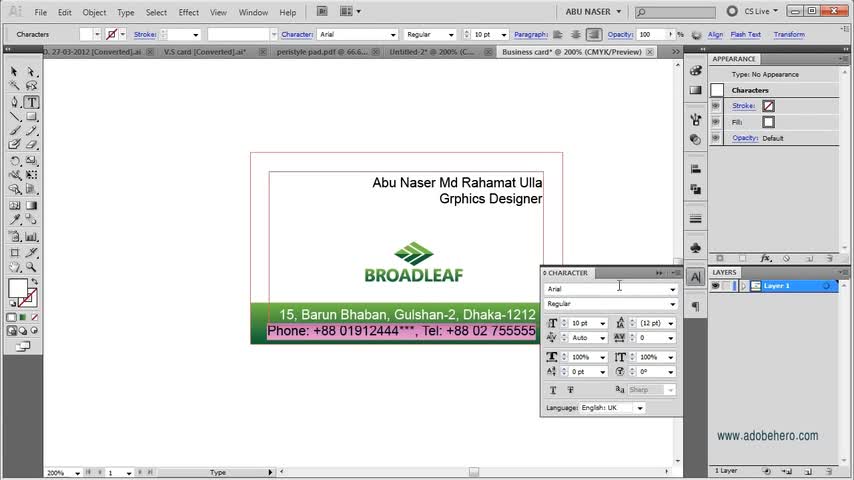Set paragraph align left in control bar
This screenshot has width=854, height=480.
point(558,34)
